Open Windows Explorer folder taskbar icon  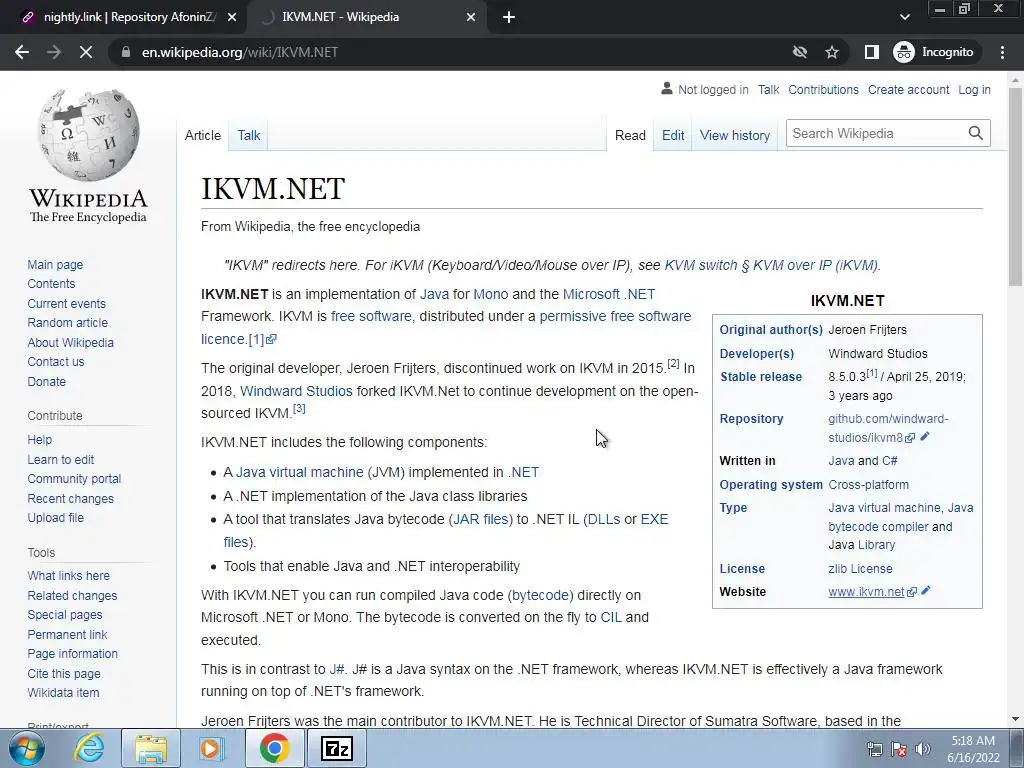point(151,748)
